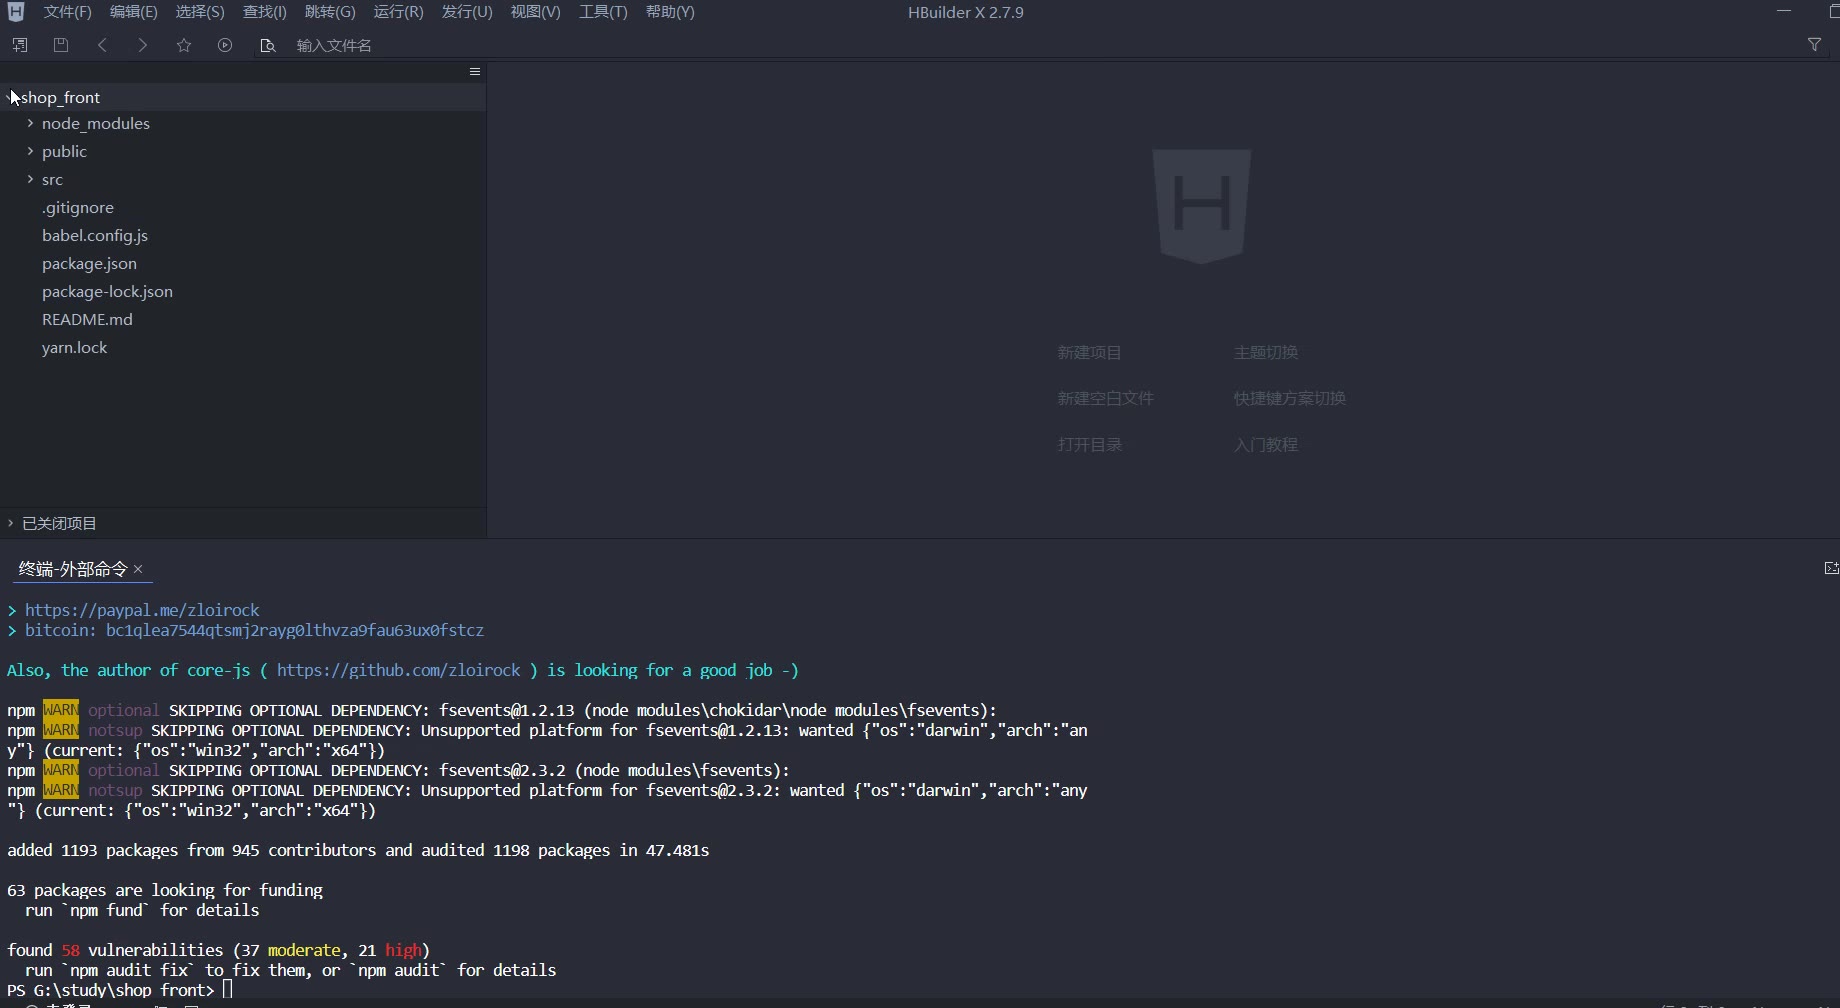1840x1008 pixels.
Task: Open the 跳转(G) menu
Action: (330, 12)
